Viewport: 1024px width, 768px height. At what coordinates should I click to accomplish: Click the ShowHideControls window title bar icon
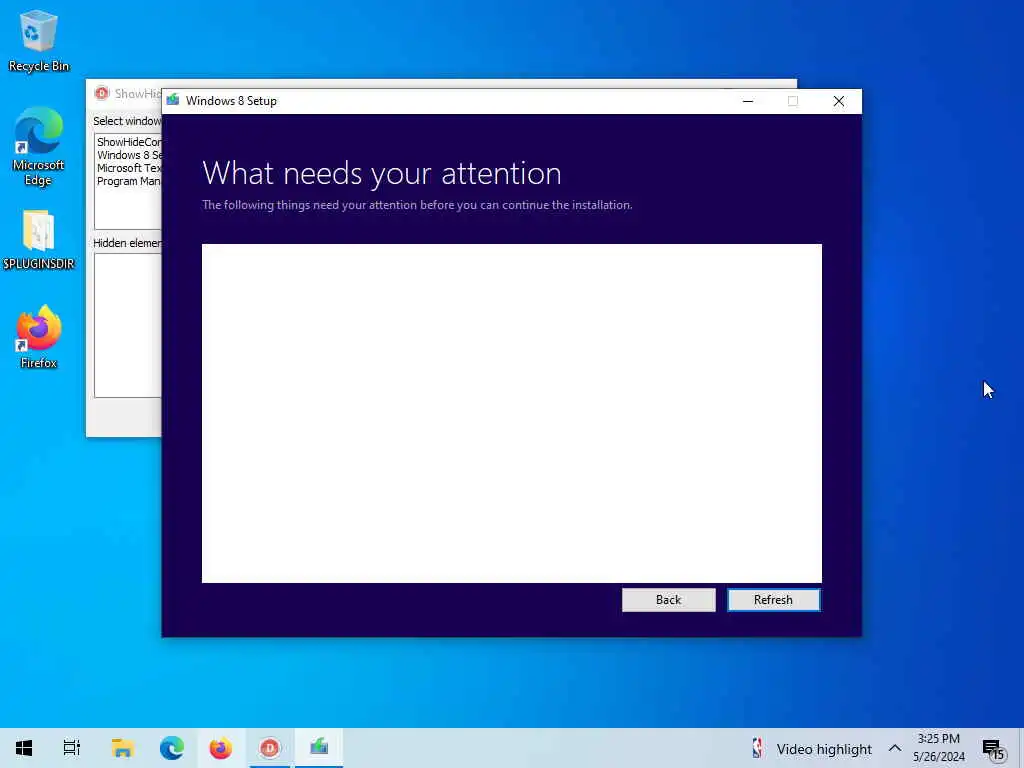click(x=102, y=93)
